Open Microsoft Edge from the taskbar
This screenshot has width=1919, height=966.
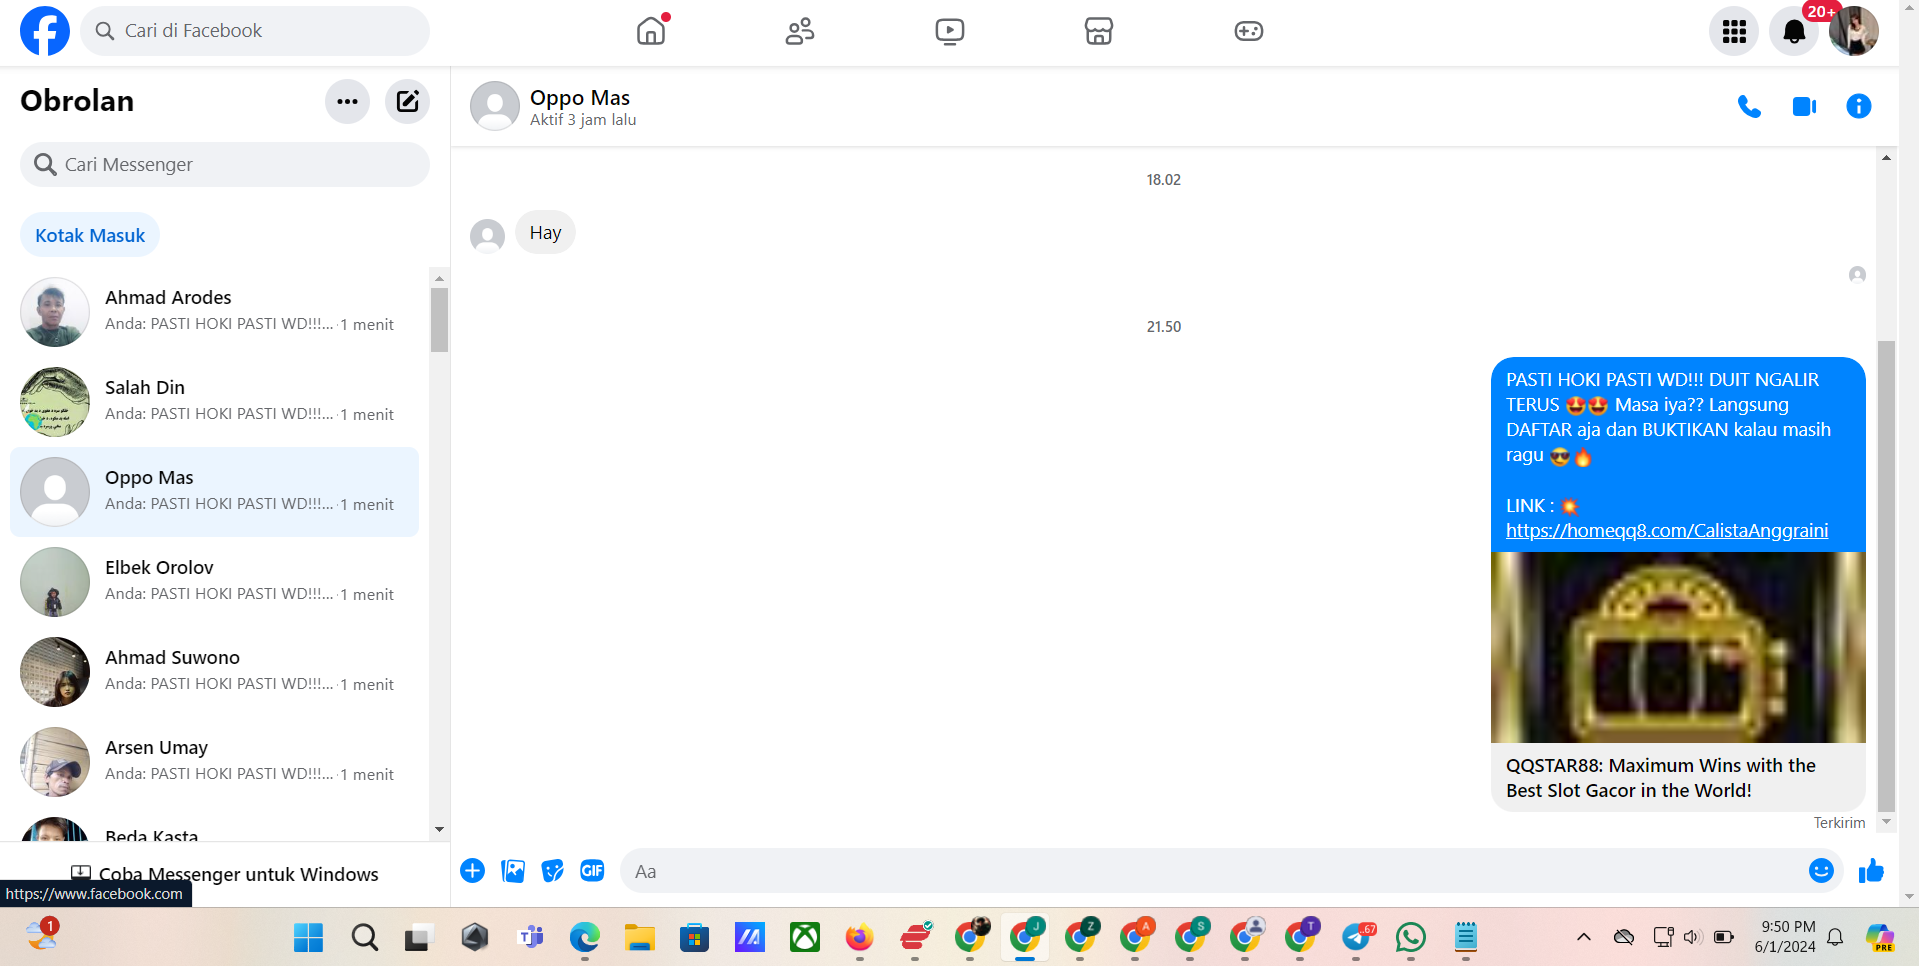tap(585, 938)
